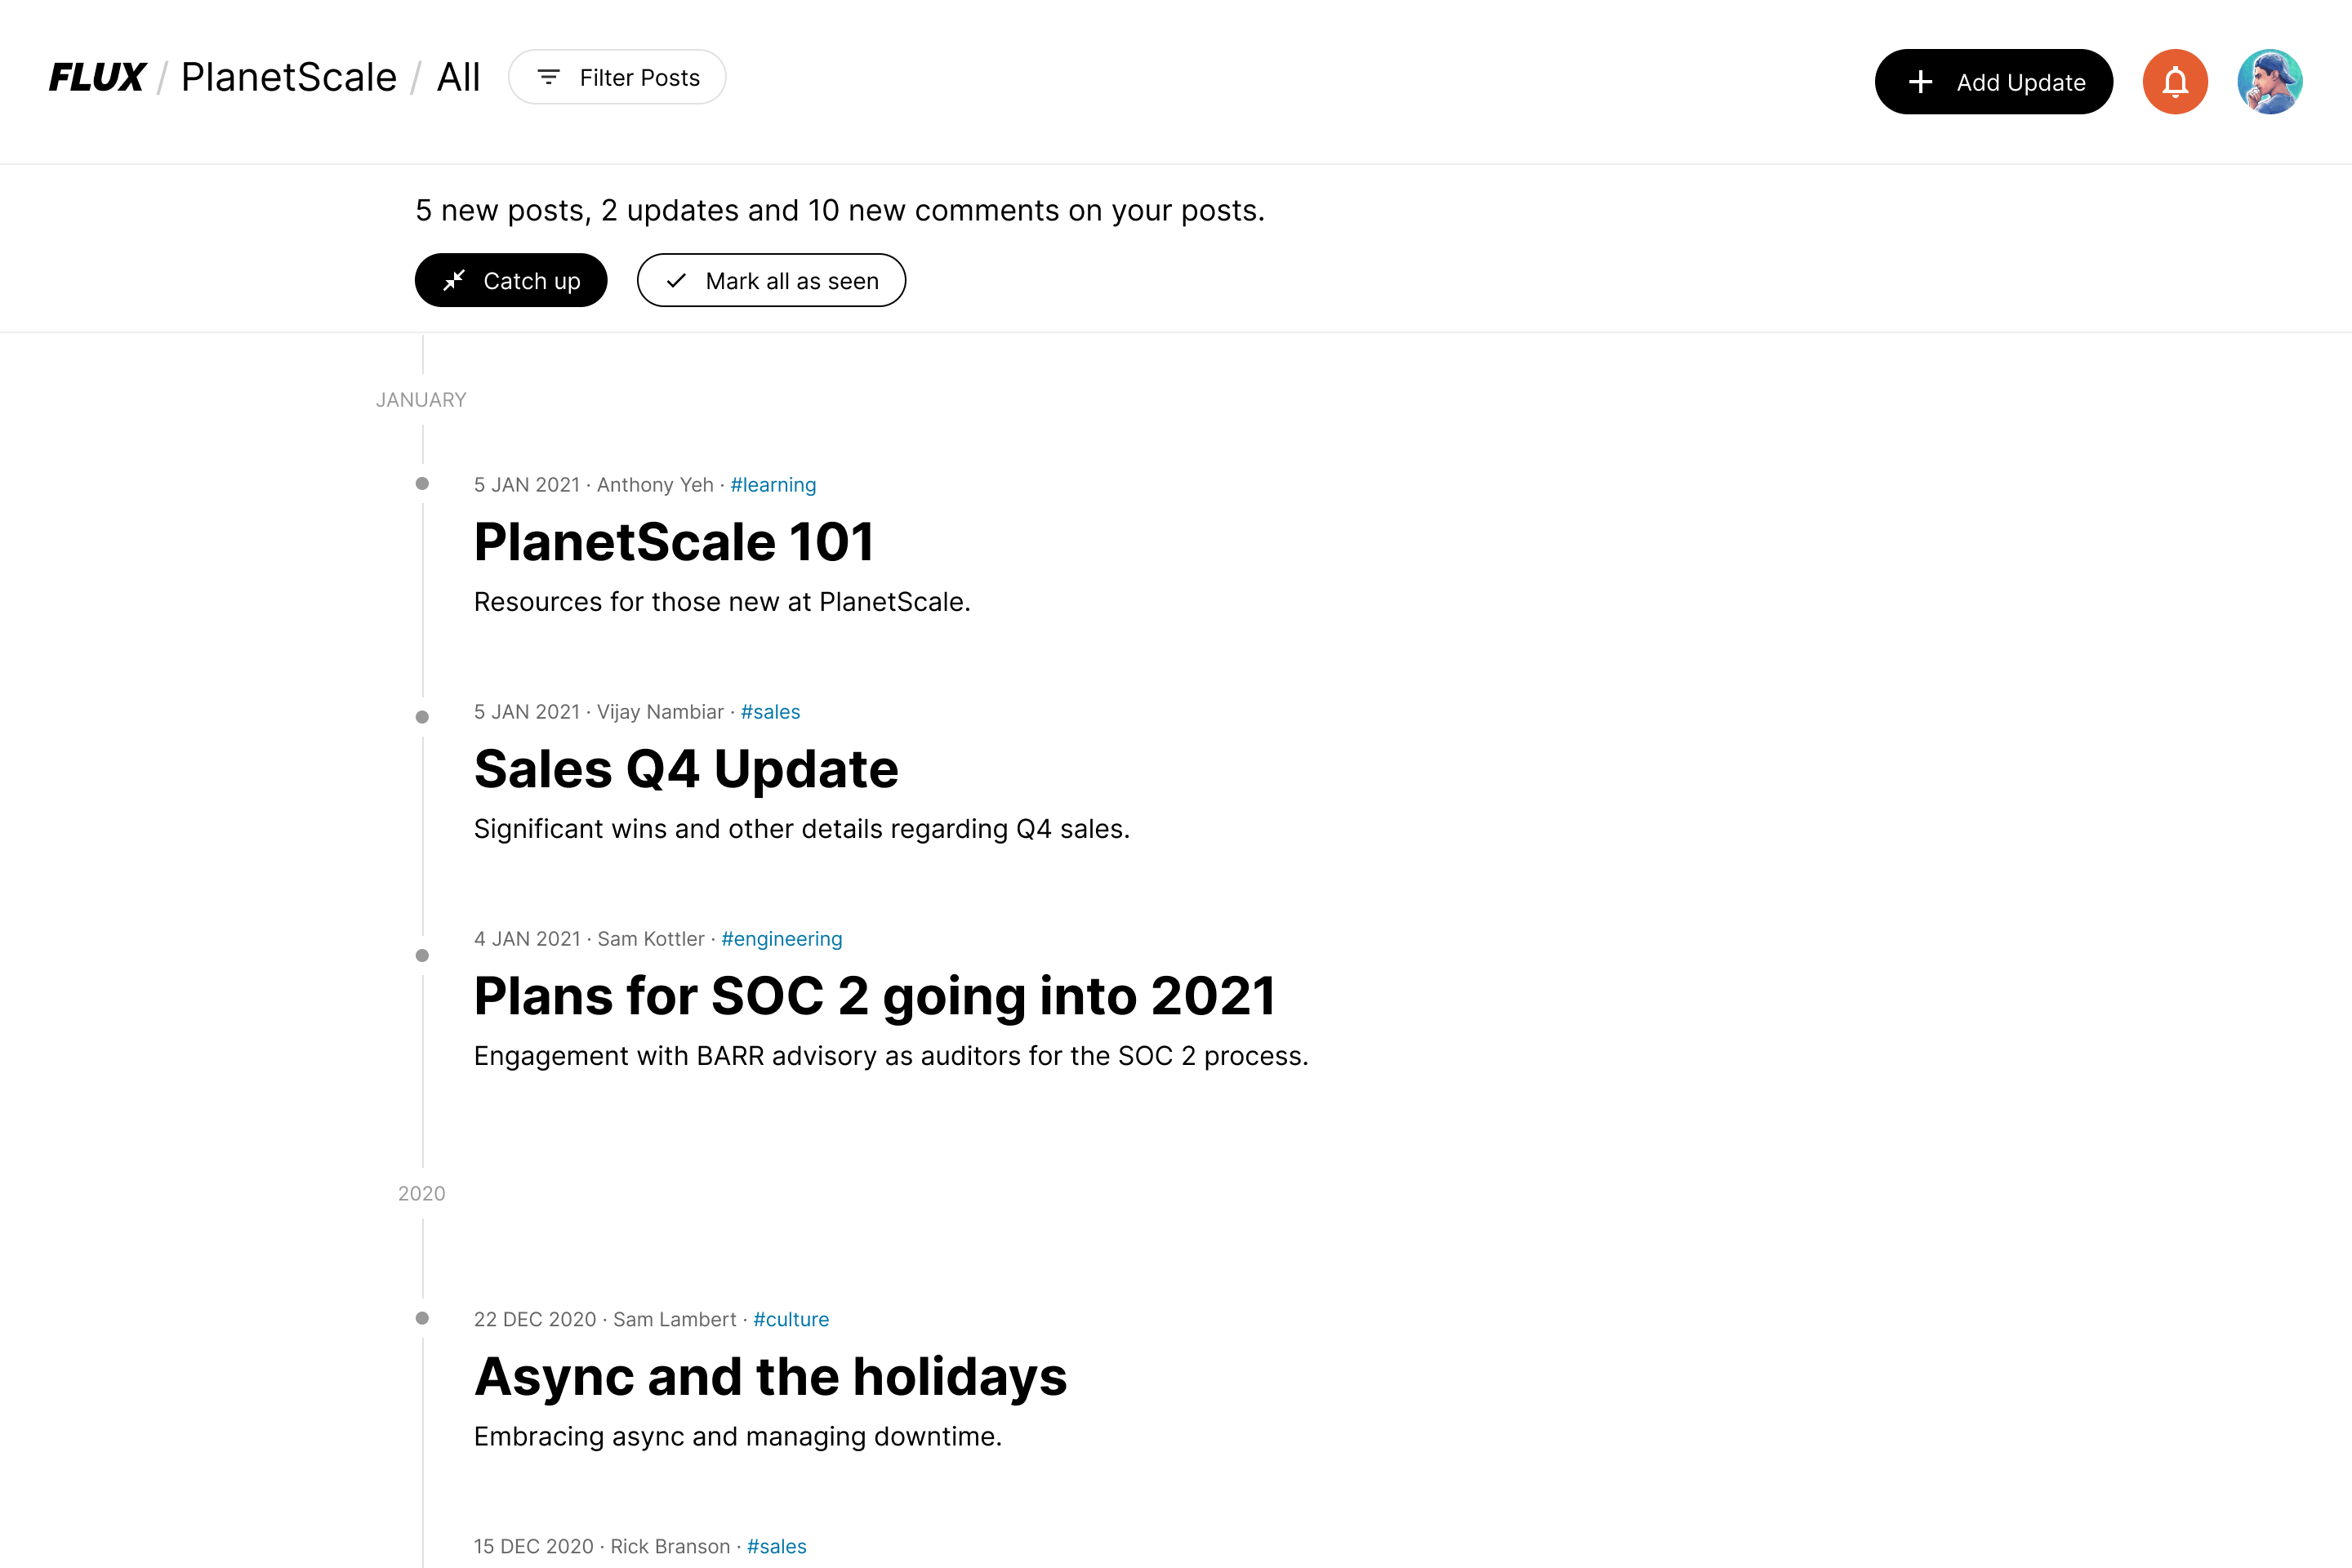The image size is (2352, 1568).
Task: Click timeline dot beside Sales Q4 Update
Action: tap(422, 717)
